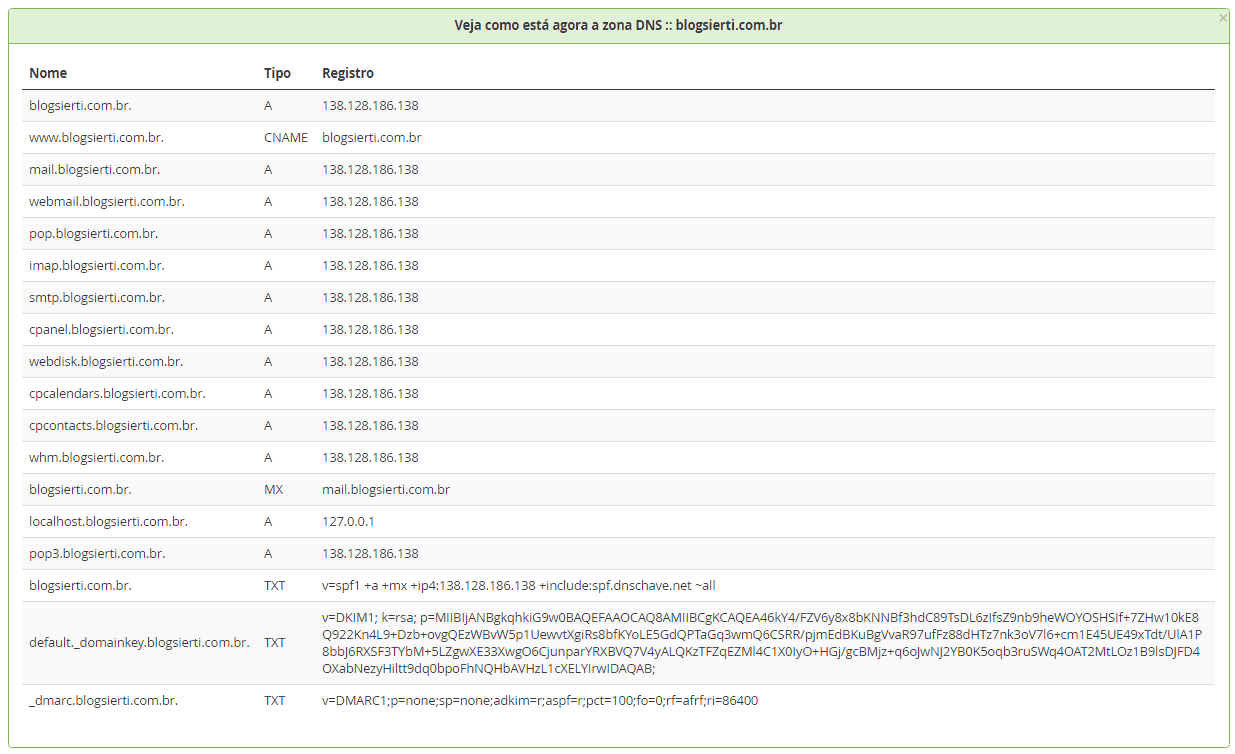Click the Nome column header

pos(48,73)
